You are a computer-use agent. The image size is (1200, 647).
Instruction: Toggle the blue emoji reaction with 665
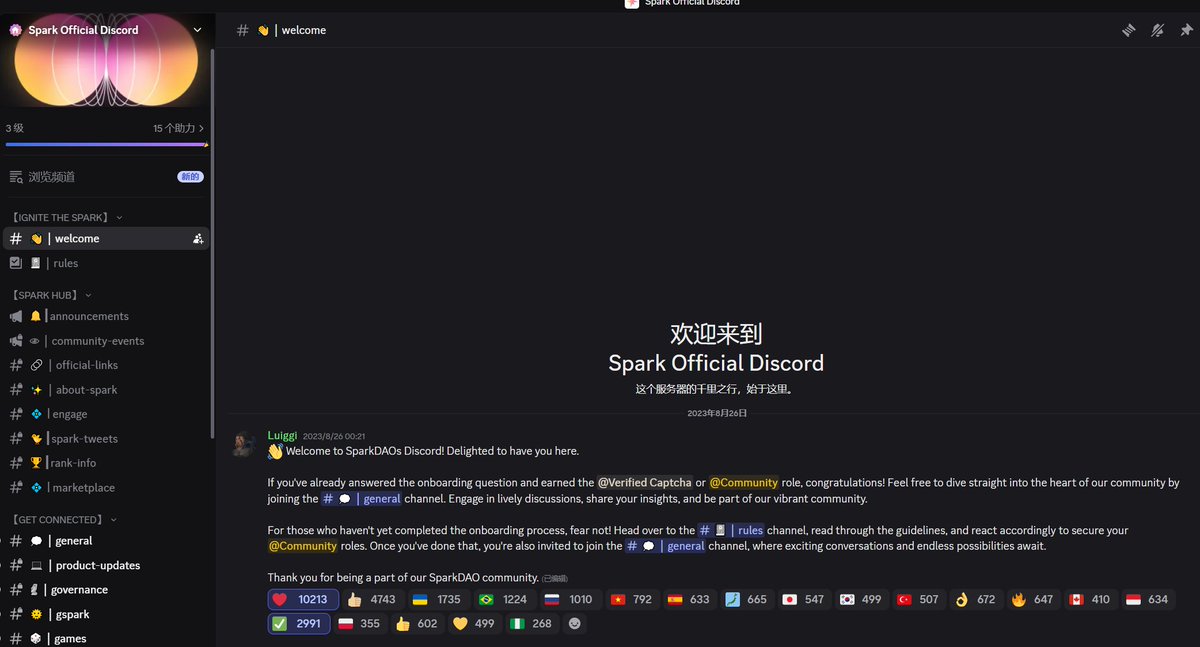point(746,600)
